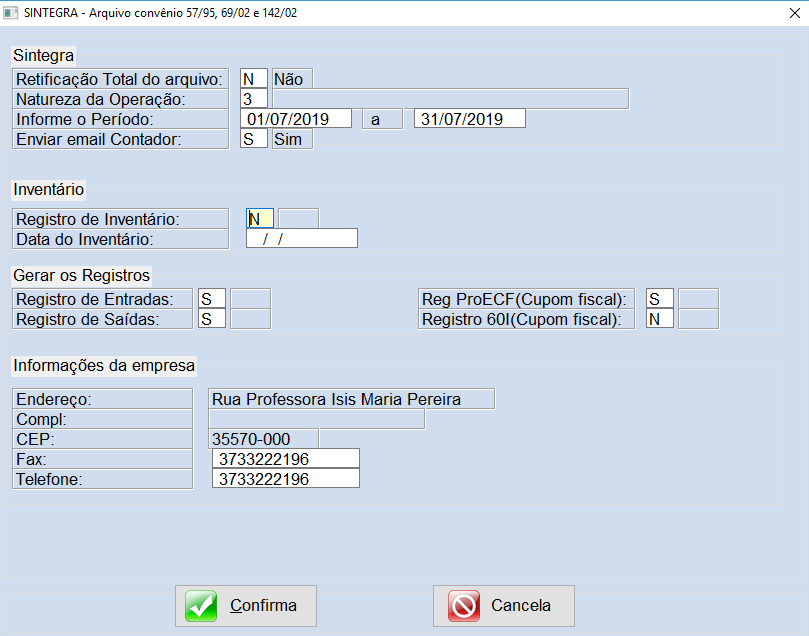Click the Endereço Rua Professora Isis field
809x636 pixels.
(350, 399)
